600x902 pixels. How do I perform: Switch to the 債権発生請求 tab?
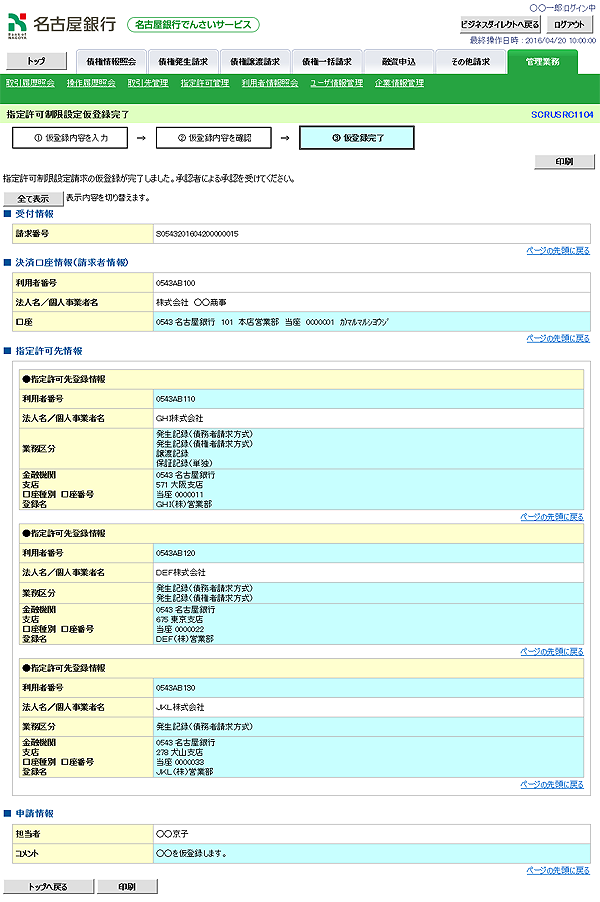coord(183,62)
